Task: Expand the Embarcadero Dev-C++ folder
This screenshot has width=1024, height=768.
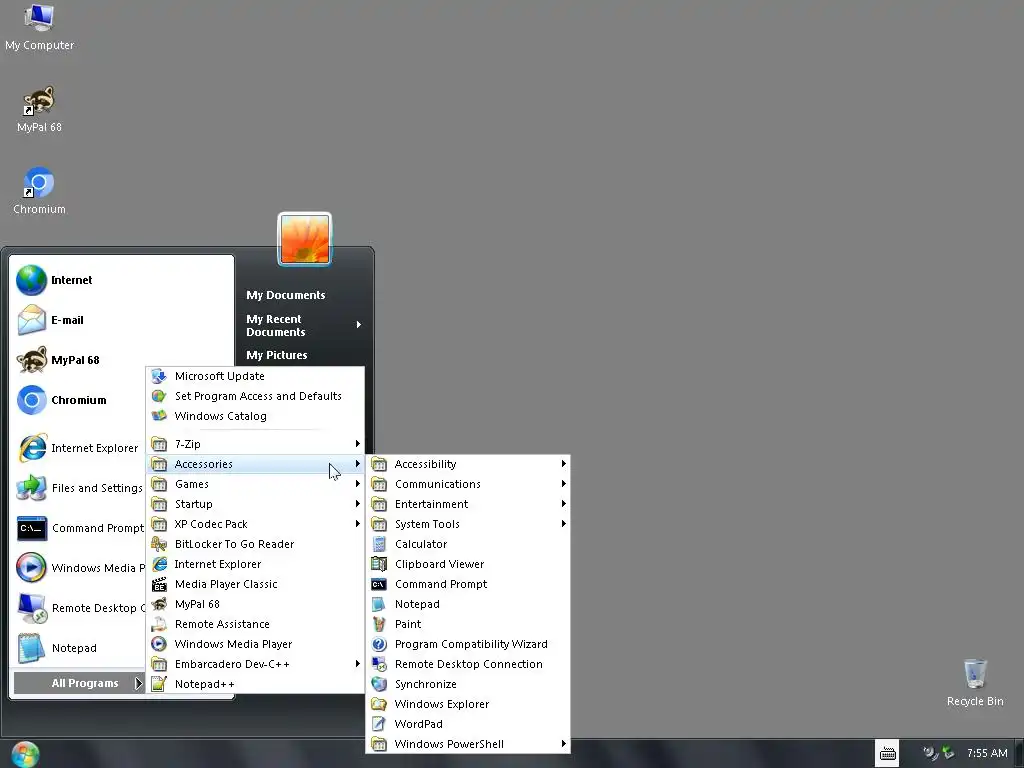Action: [255, 664]
